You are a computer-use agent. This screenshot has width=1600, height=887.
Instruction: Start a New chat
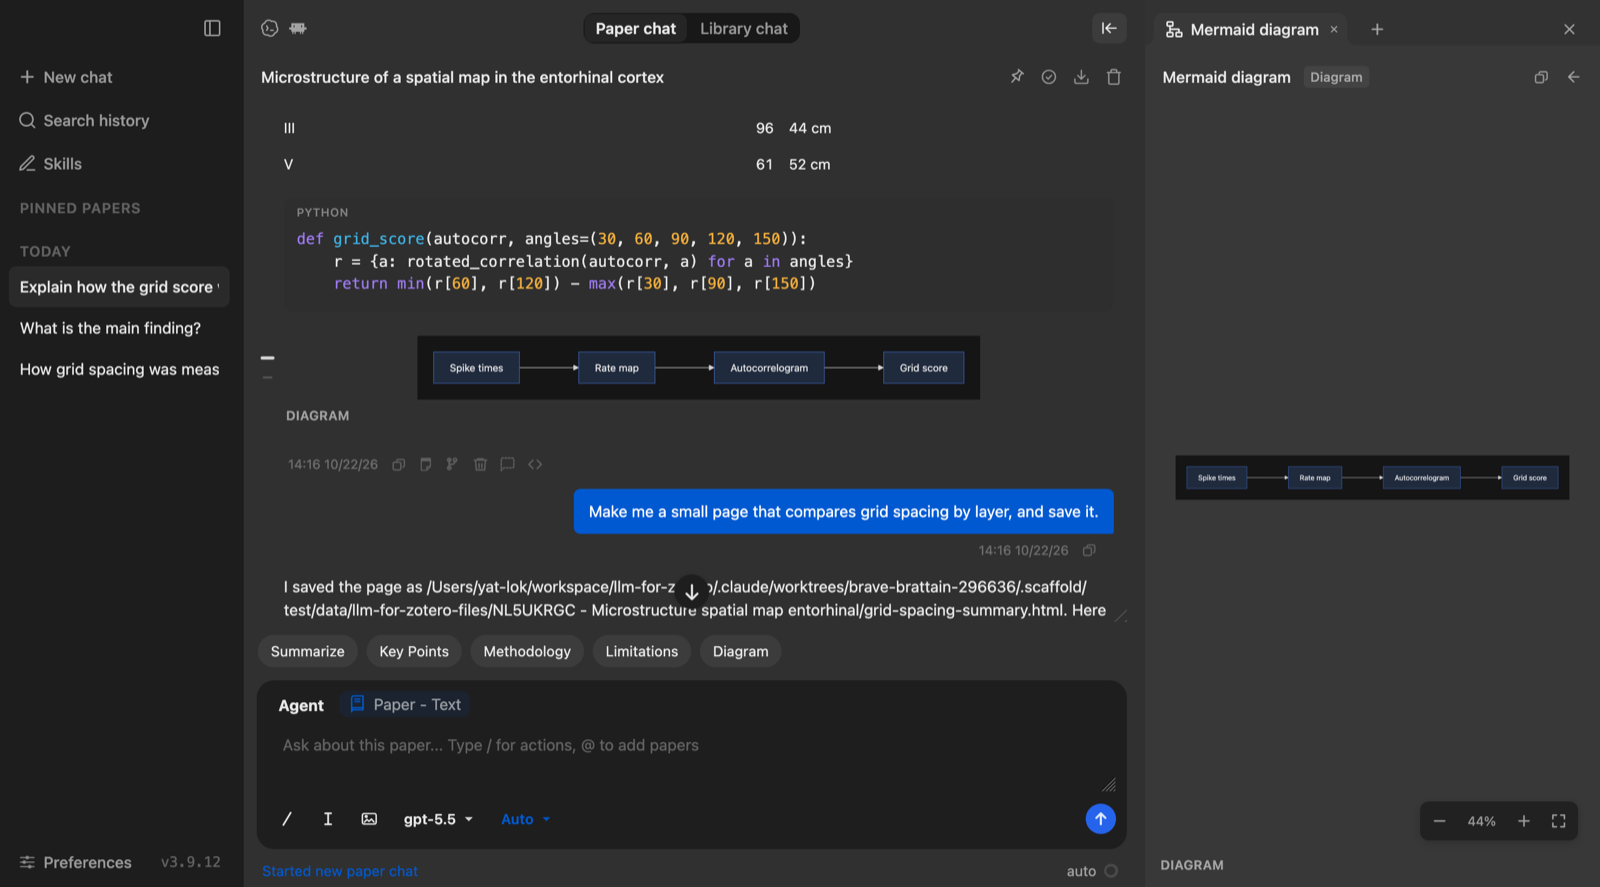tap(66, 77)
